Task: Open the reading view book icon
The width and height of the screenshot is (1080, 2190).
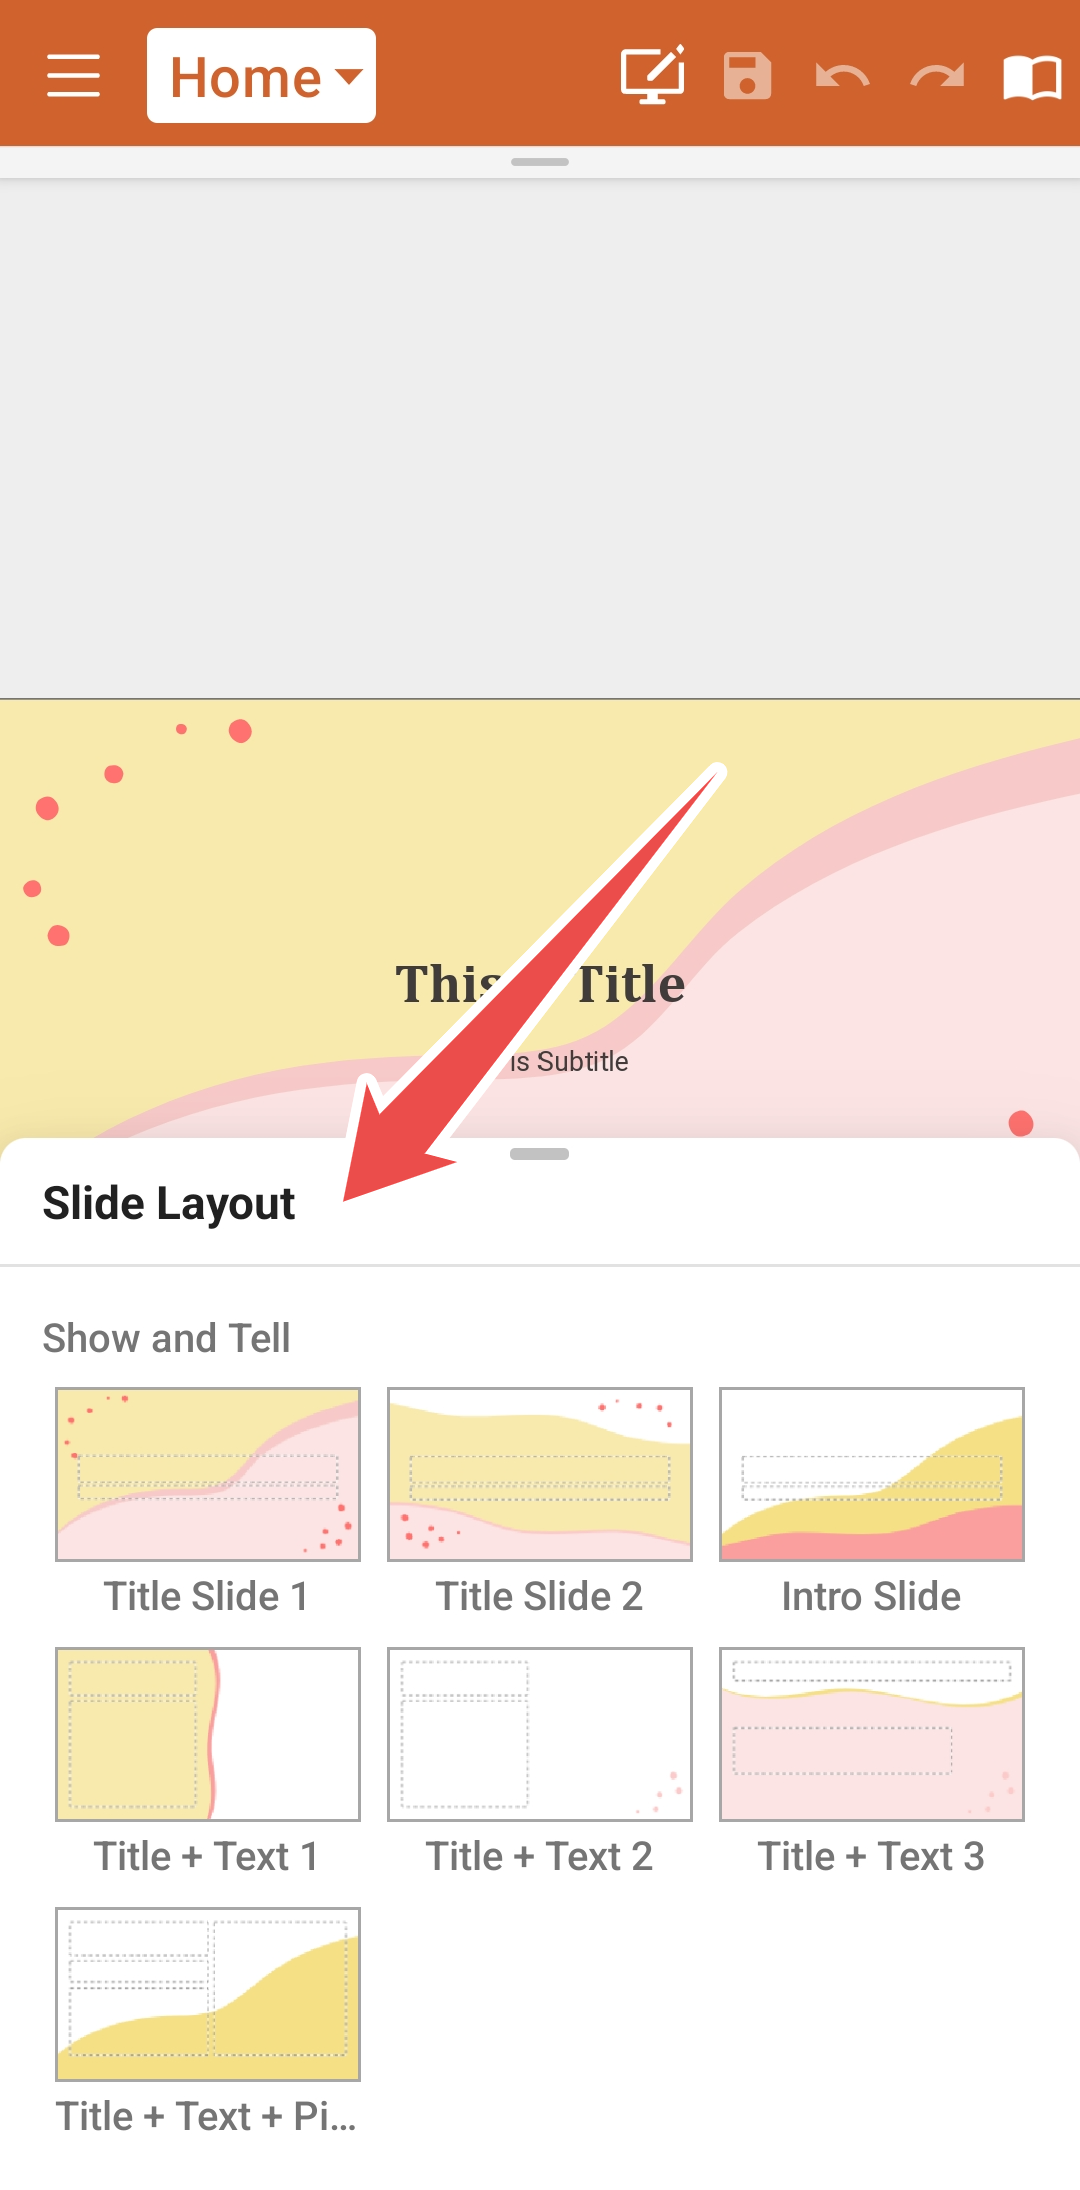Action: 1033,77
